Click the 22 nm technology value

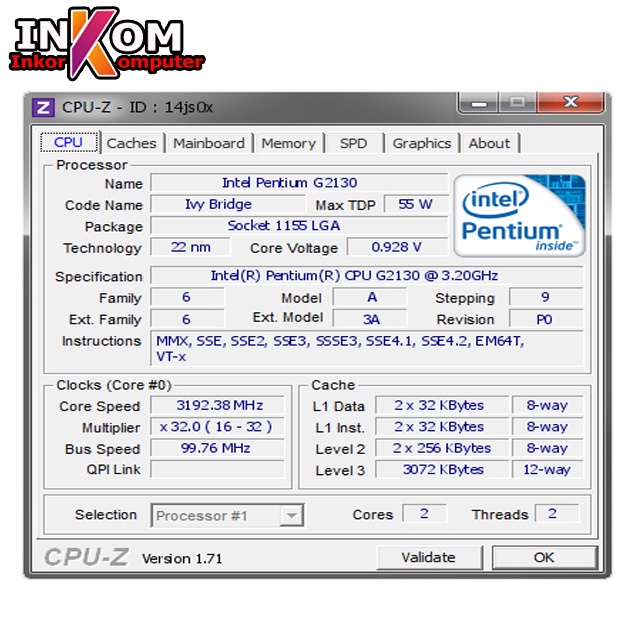tap(190, 247)
